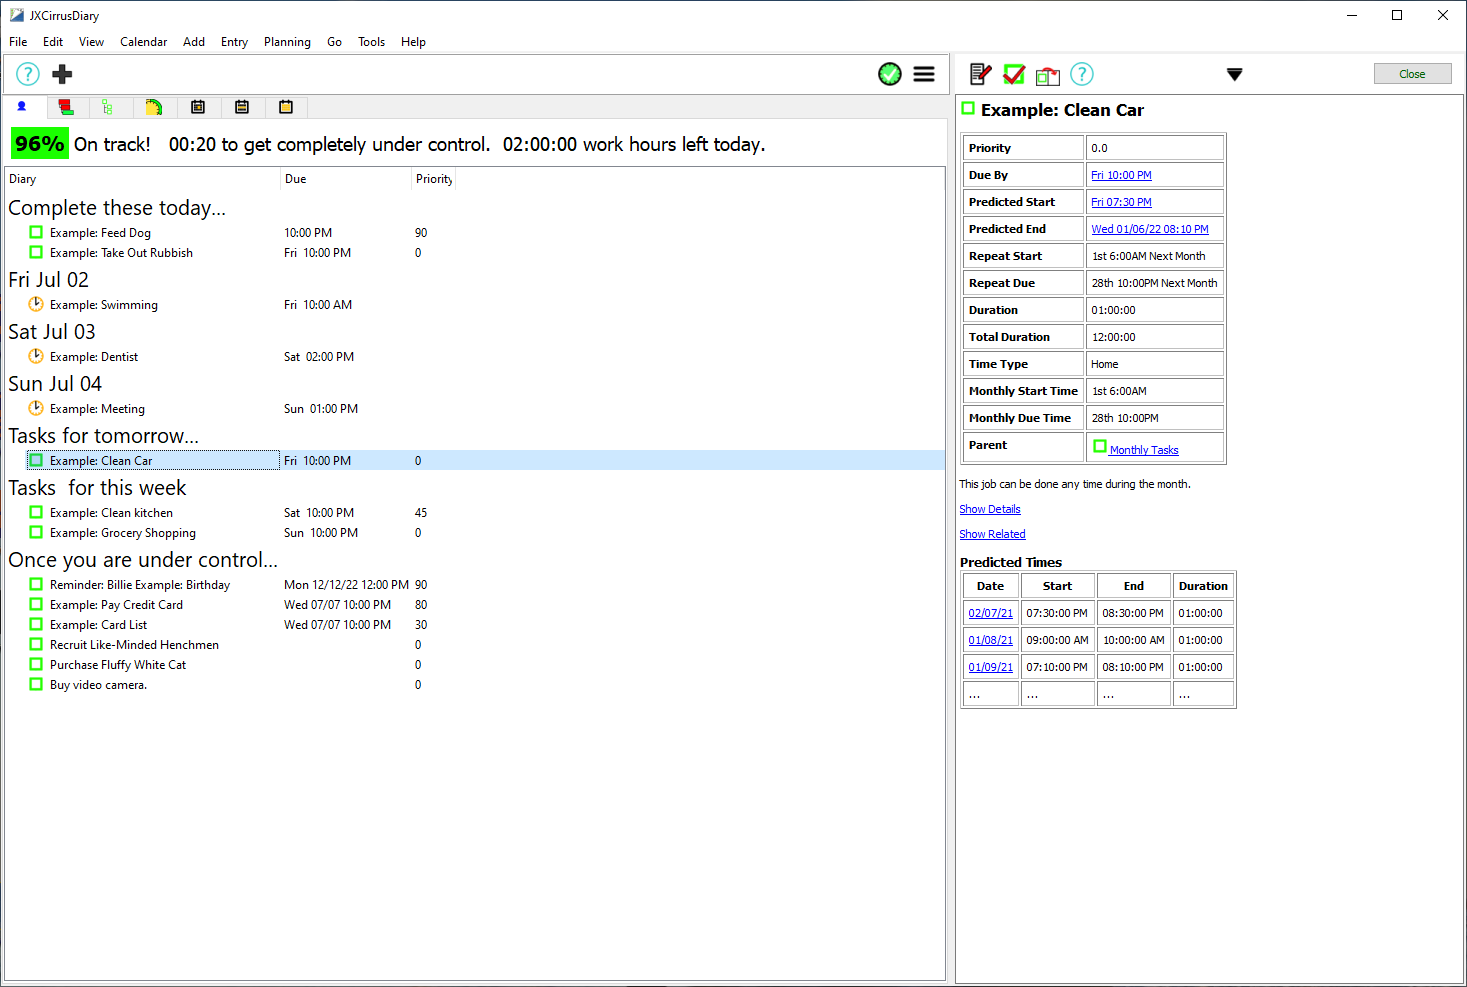The width and height of the screenshot is (1467, 987).
Task: Click the Priority column header
Action: click(434, 179)
